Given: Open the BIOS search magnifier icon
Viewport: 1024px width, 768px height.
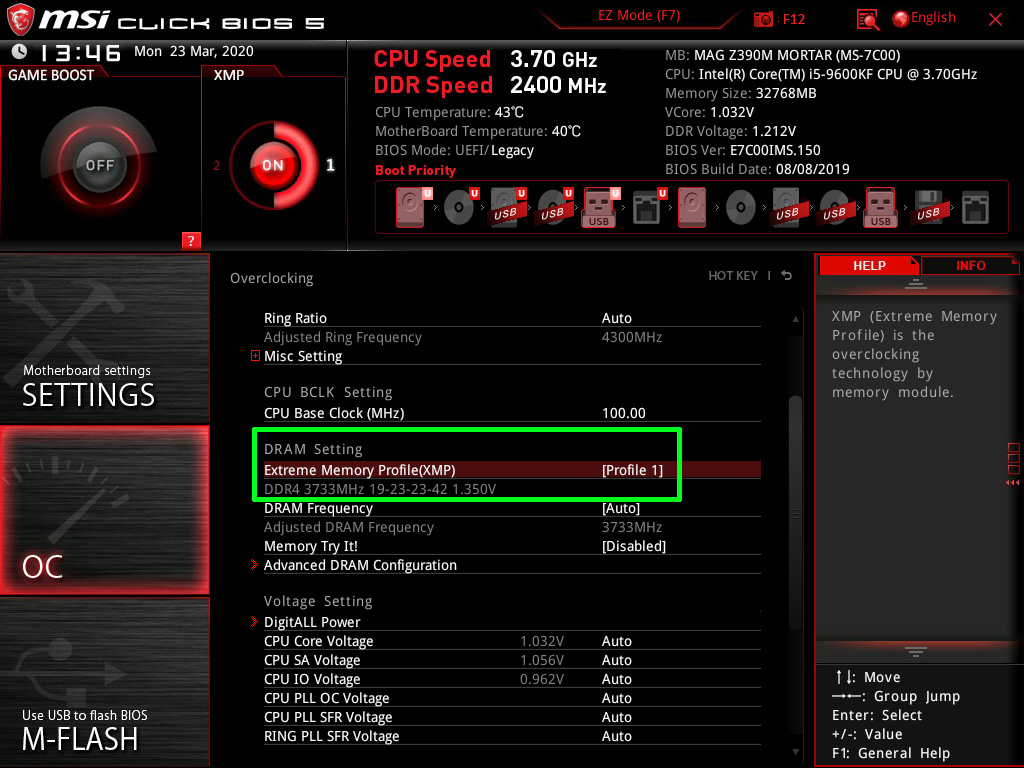Looking at the screenshot, I should (x=868, y=19).
